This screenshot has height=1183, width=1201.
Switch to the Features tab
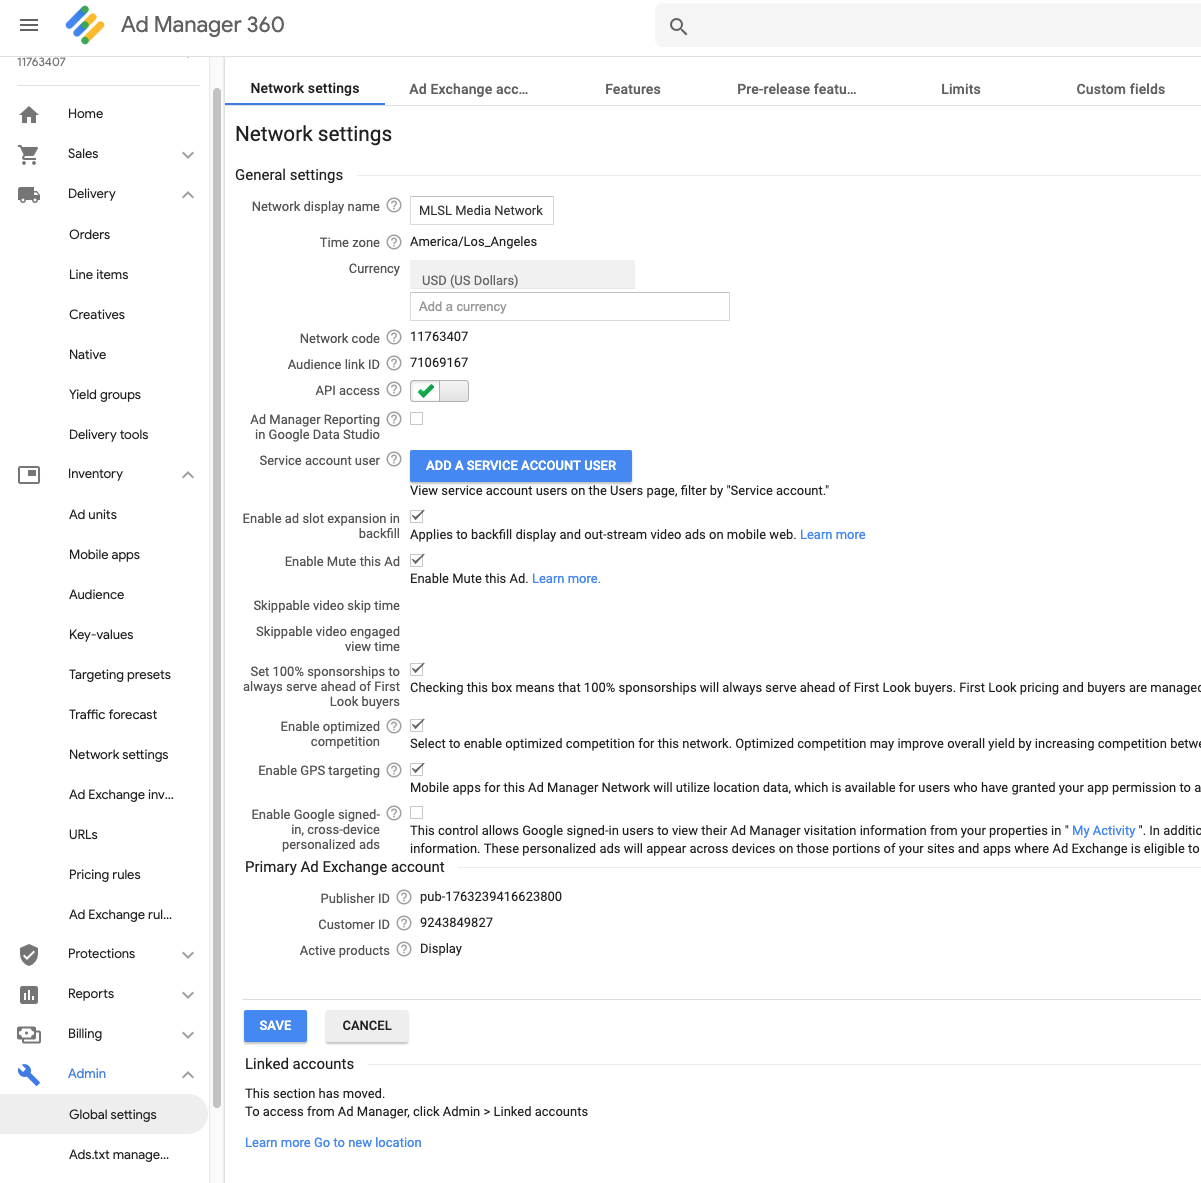pyautogui.click(x=632, y=89)
